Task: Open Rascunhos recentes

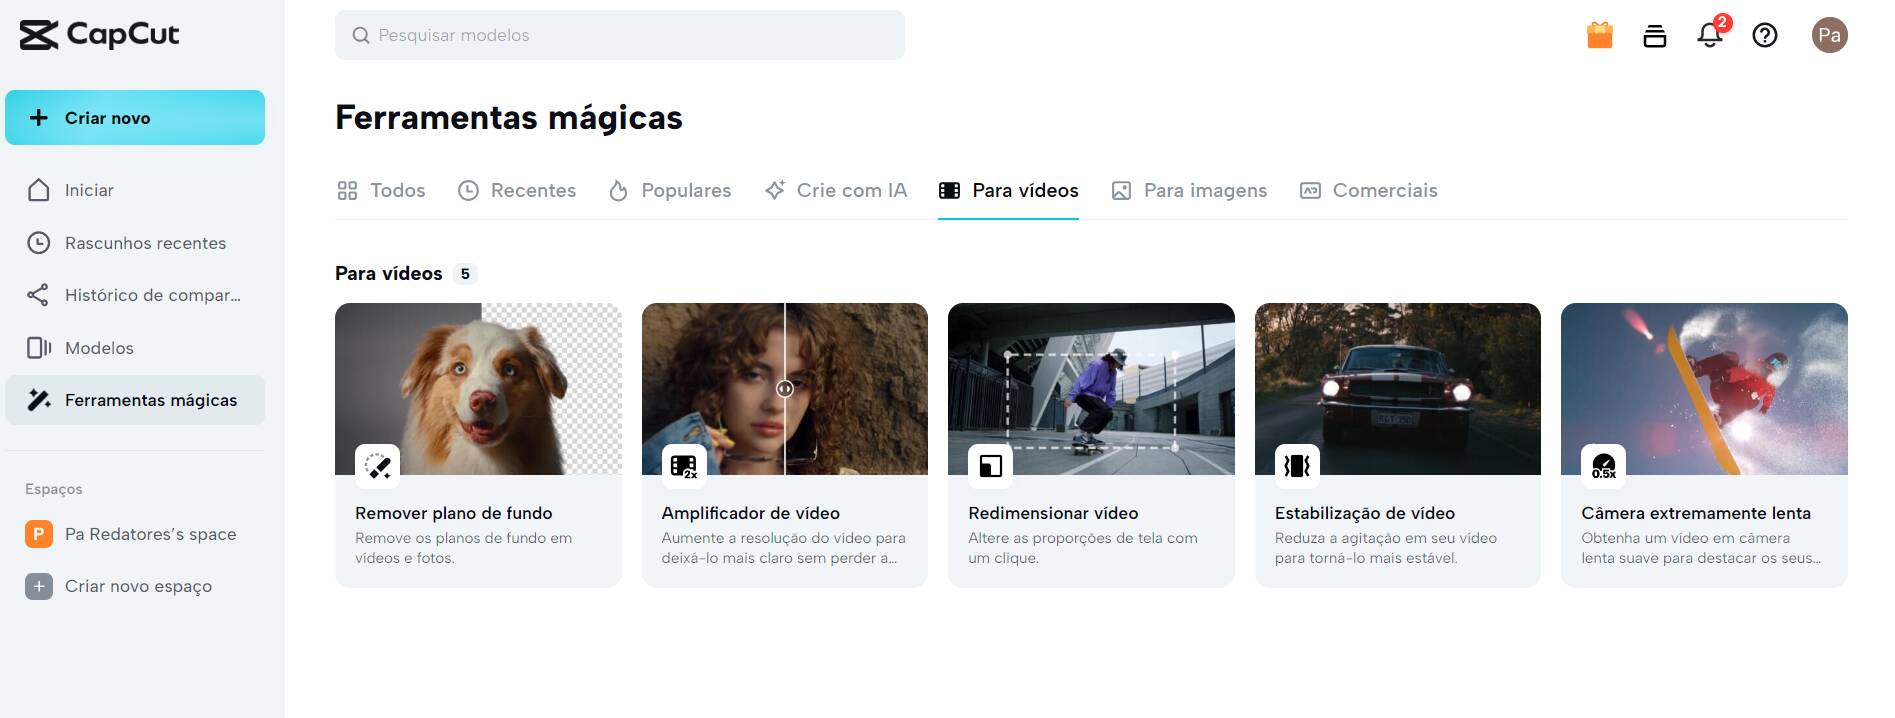Action: click(135, 243)
